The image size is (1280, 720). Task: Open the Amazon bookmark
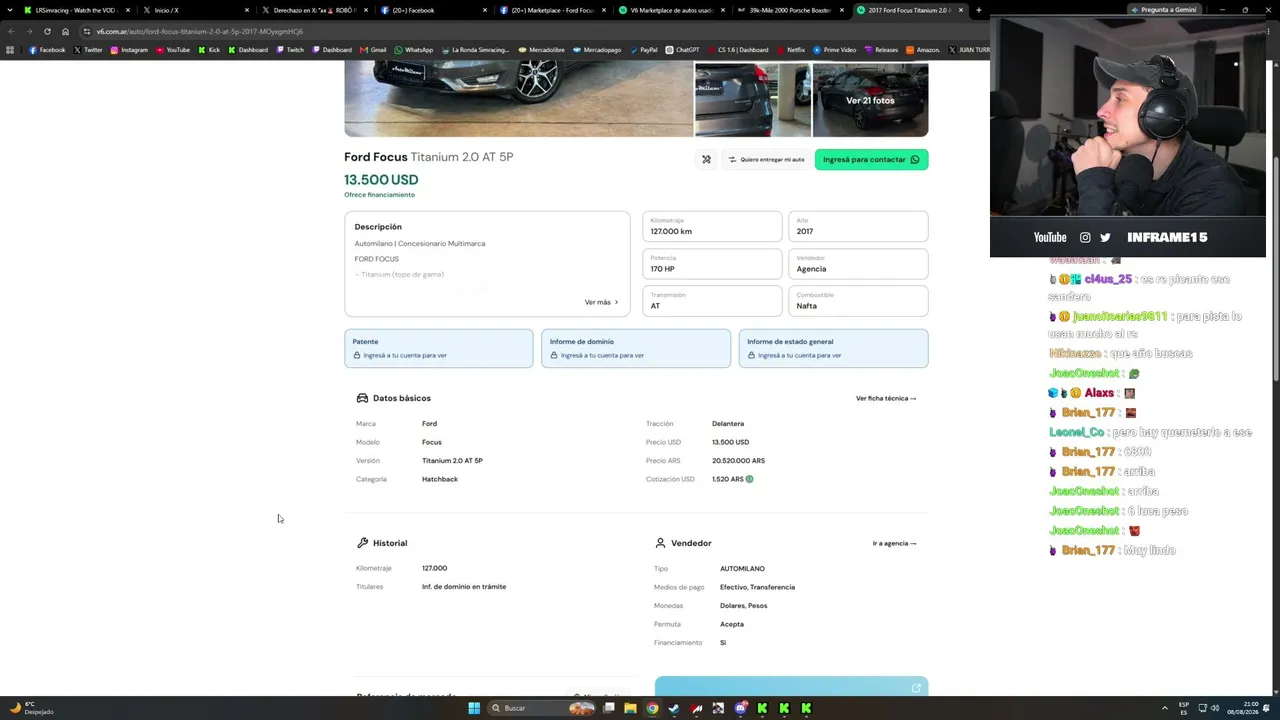923,50
